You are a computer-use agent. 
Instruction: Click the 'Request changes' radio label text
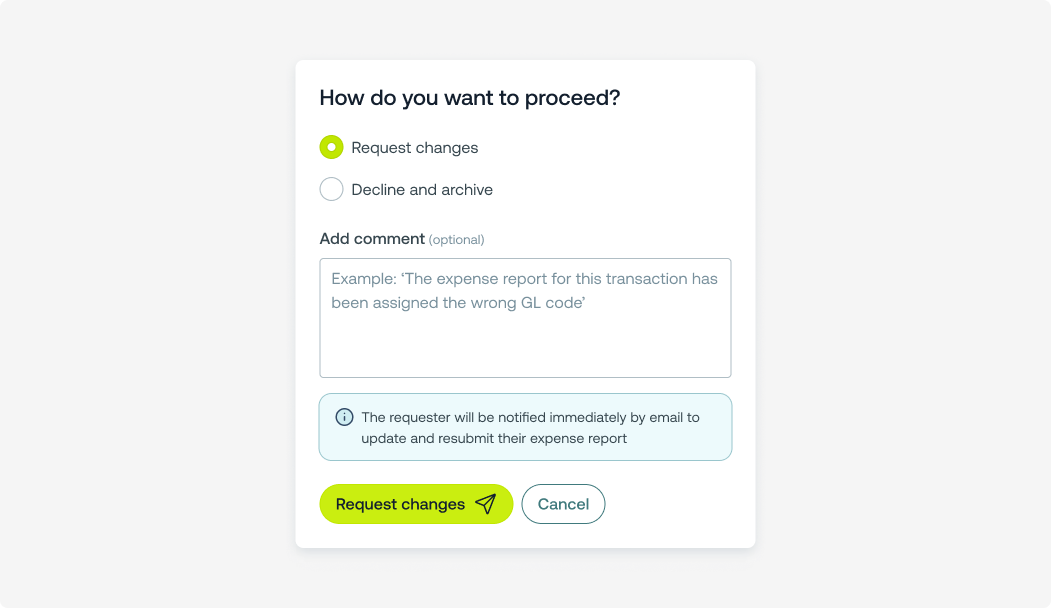pos(415,148)
